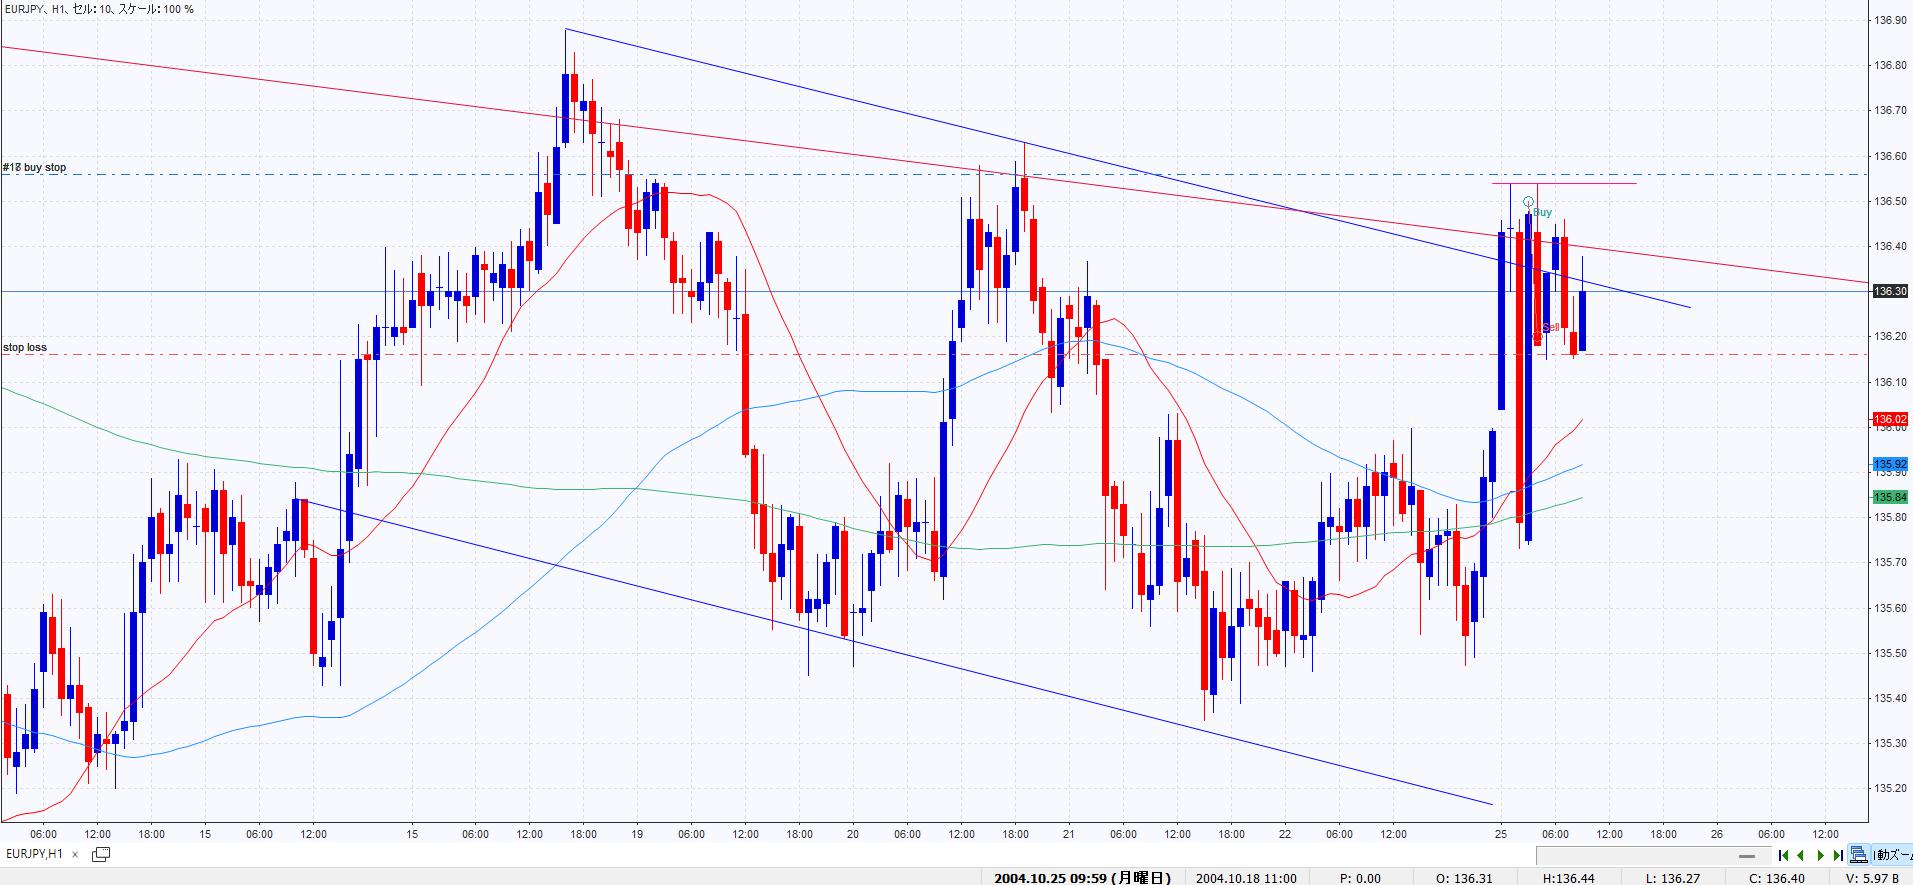Click the blue 135.92 moving average price tag

1889,464
